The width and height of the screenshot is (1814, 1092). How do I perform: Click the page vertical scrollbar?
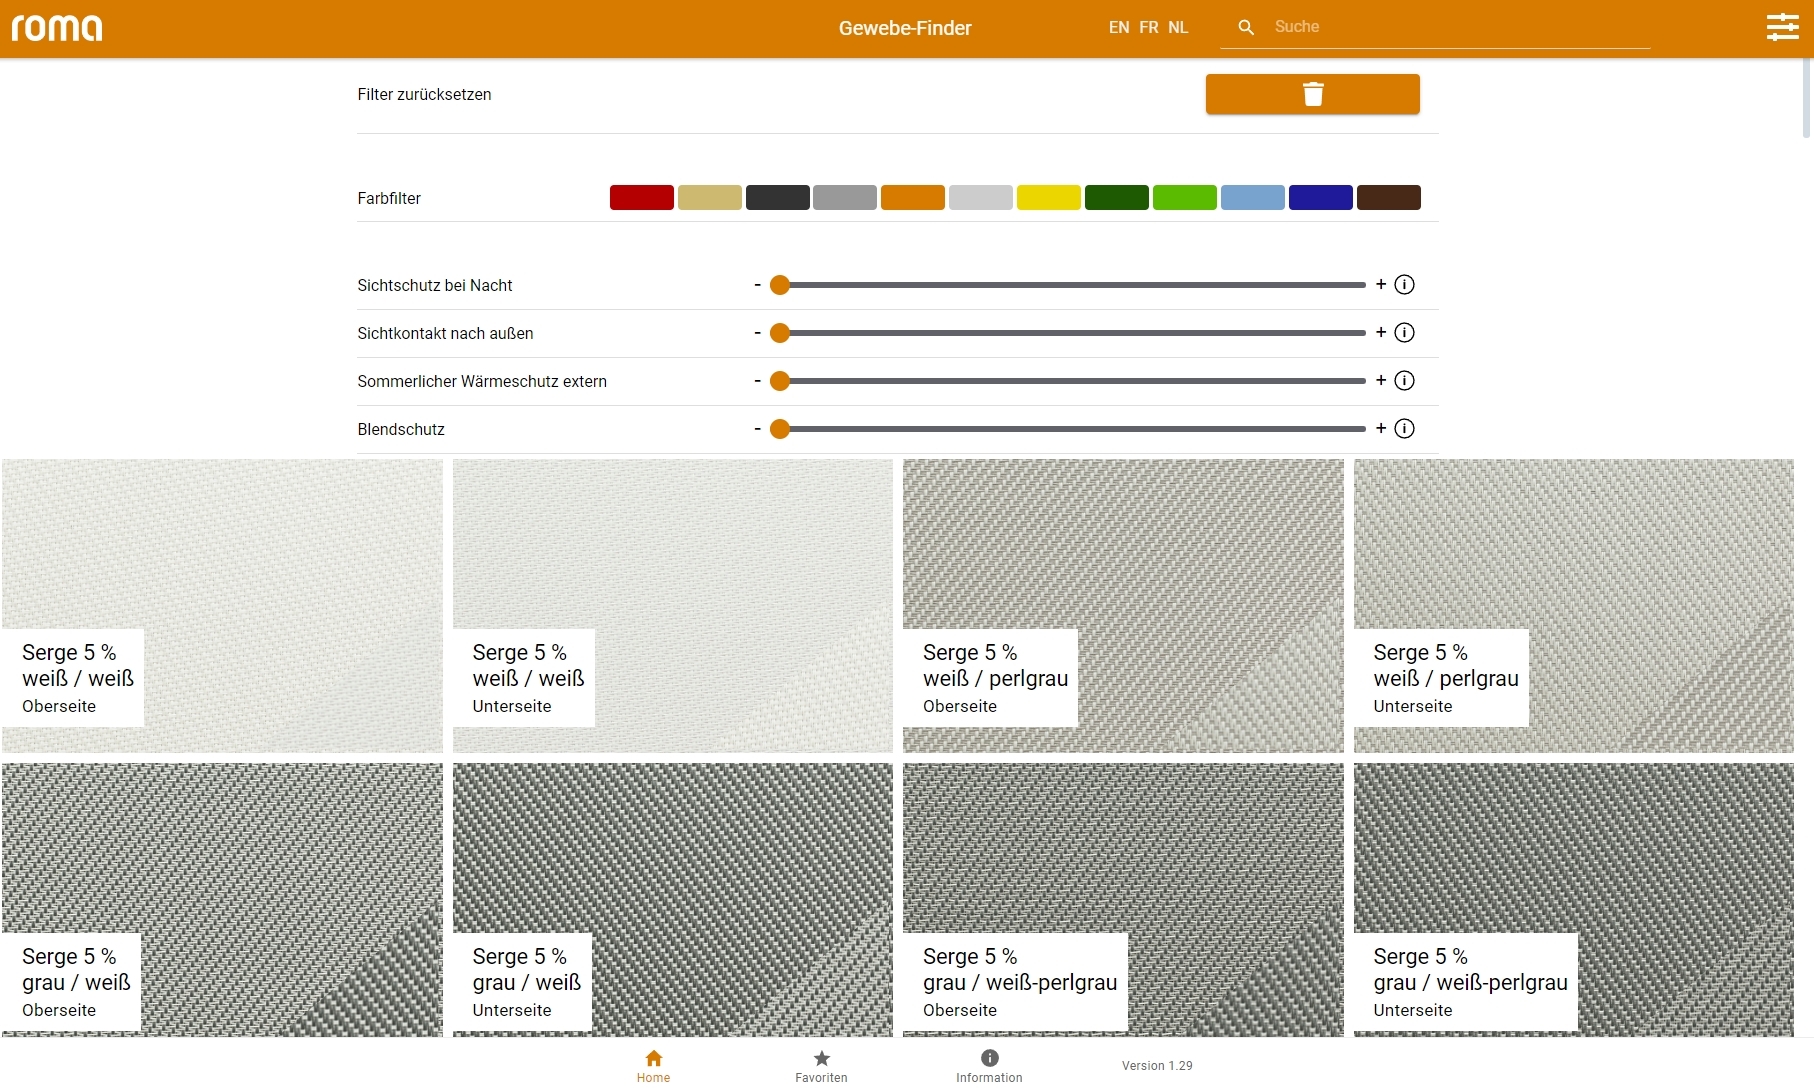(1807, 98)
